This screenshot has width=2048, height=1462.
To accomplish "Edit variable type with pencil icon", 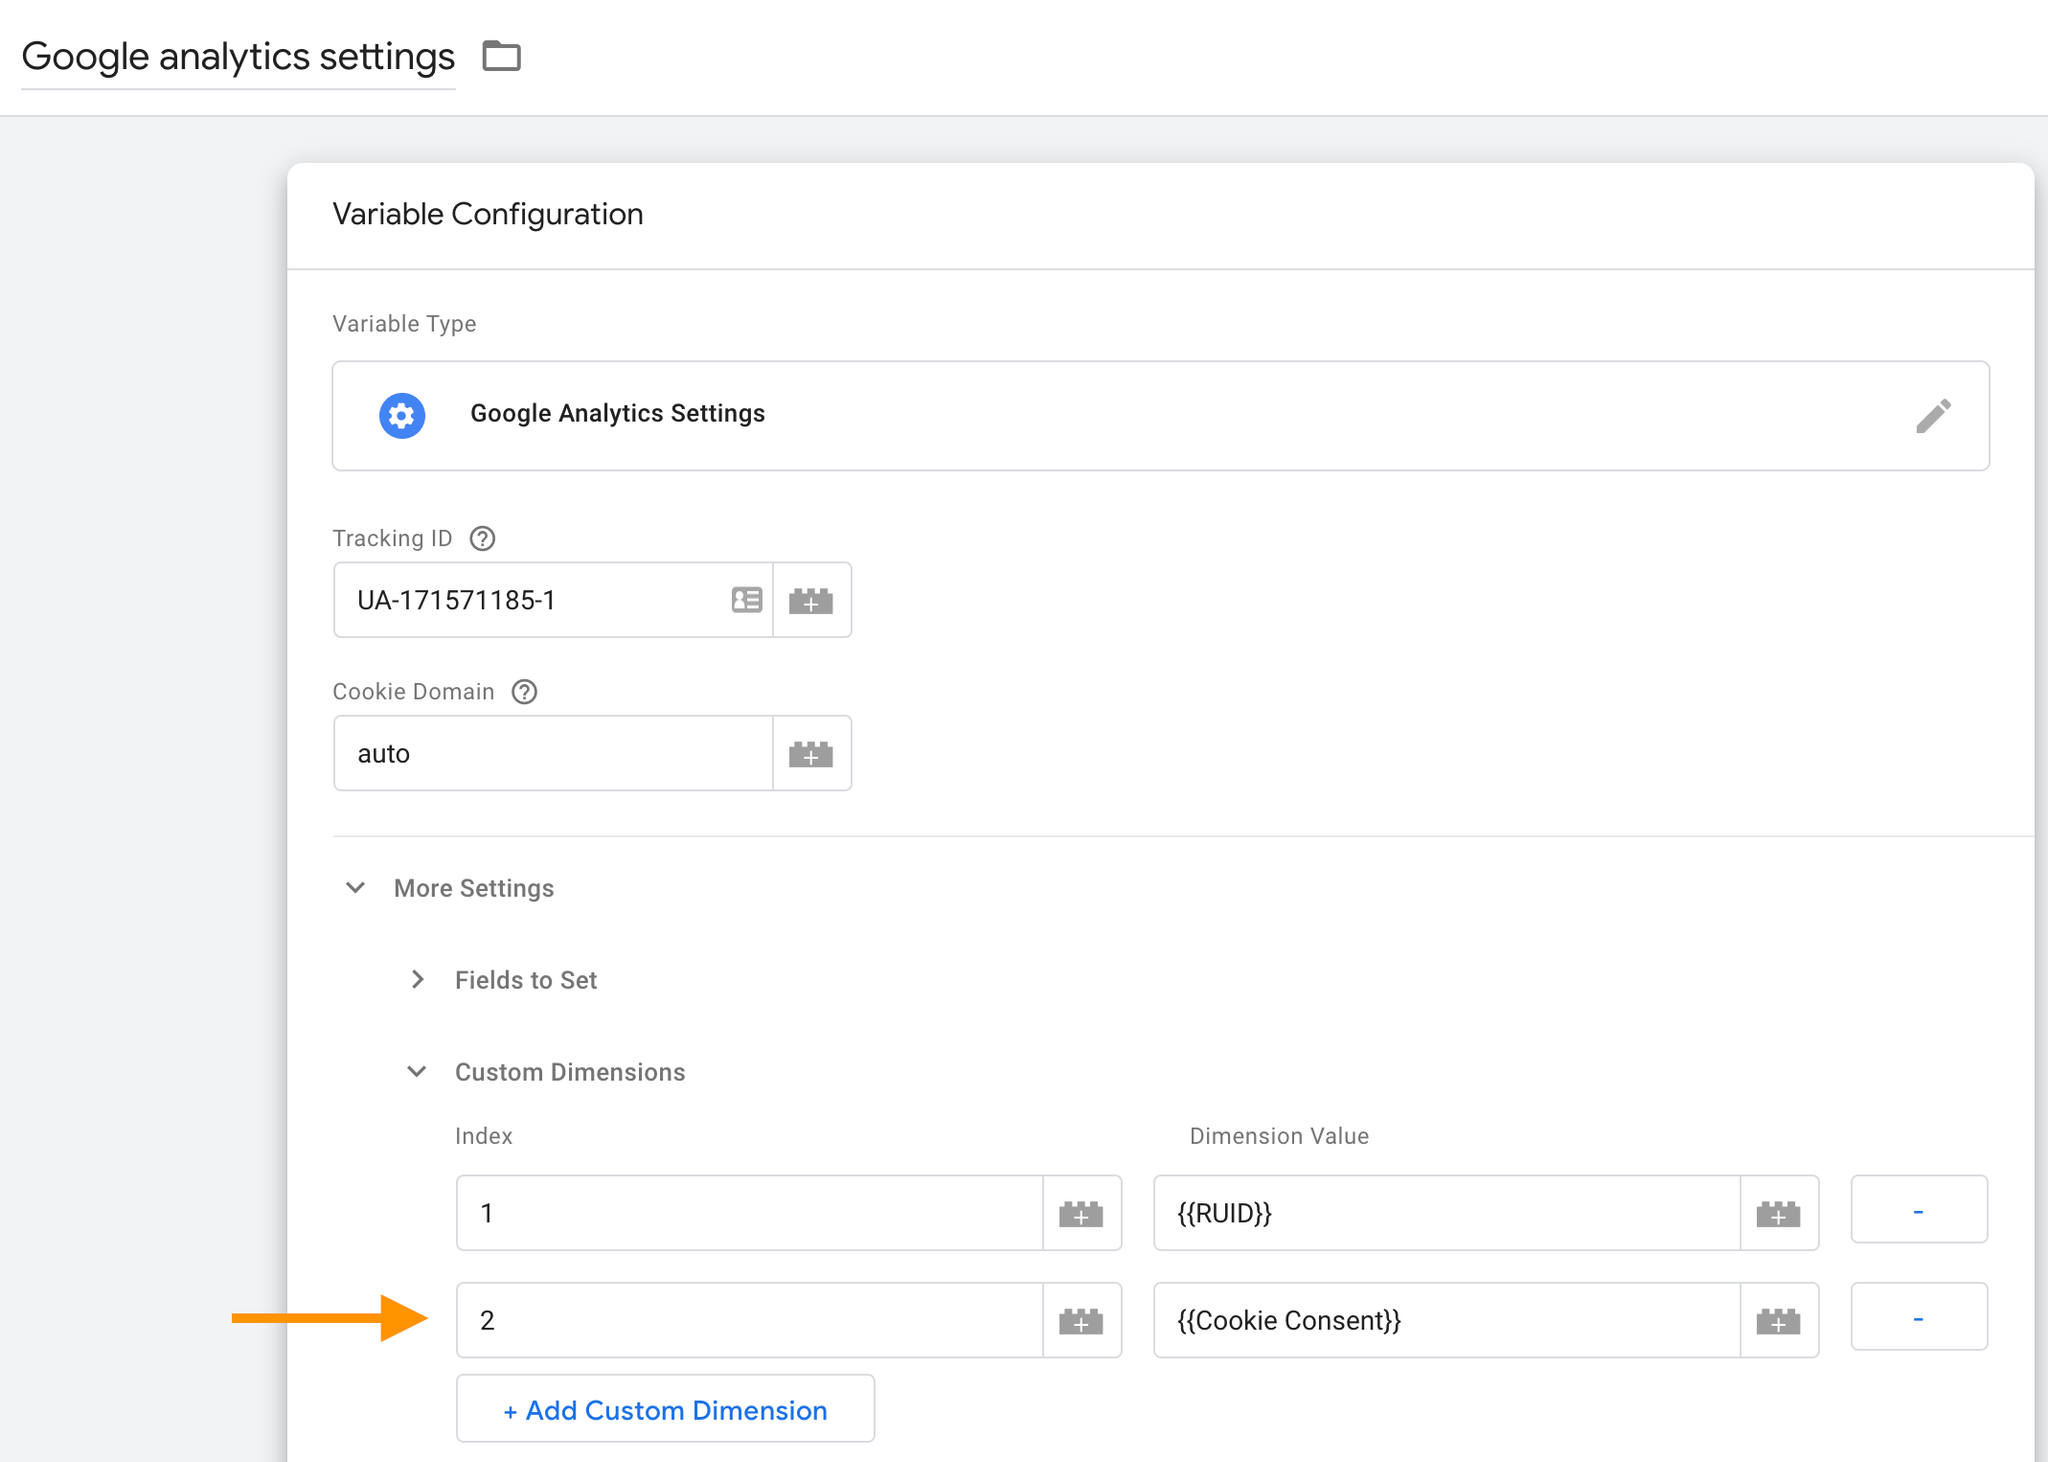I will pos(1933,415).
